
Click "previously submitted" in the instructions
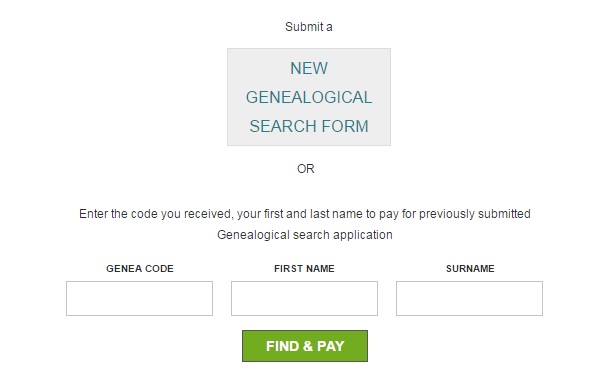coord(475,214)
